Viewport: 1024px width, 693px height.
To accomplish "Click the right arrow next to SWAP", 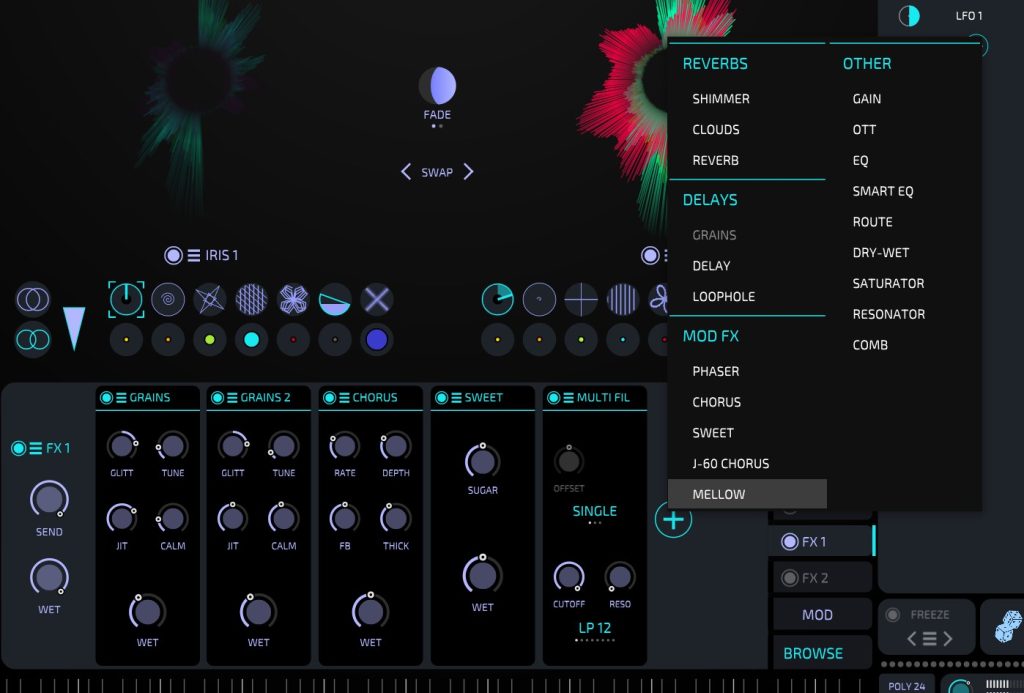I will click(x=468, y=172).
